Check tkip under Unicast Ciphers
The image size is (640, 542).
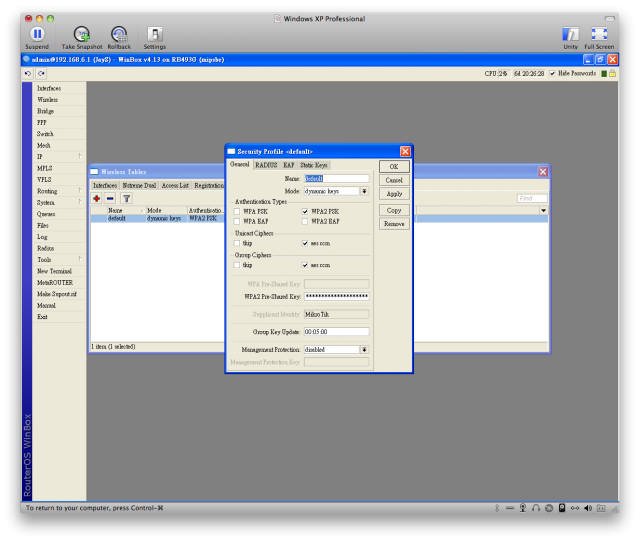(x=237, y=243)
